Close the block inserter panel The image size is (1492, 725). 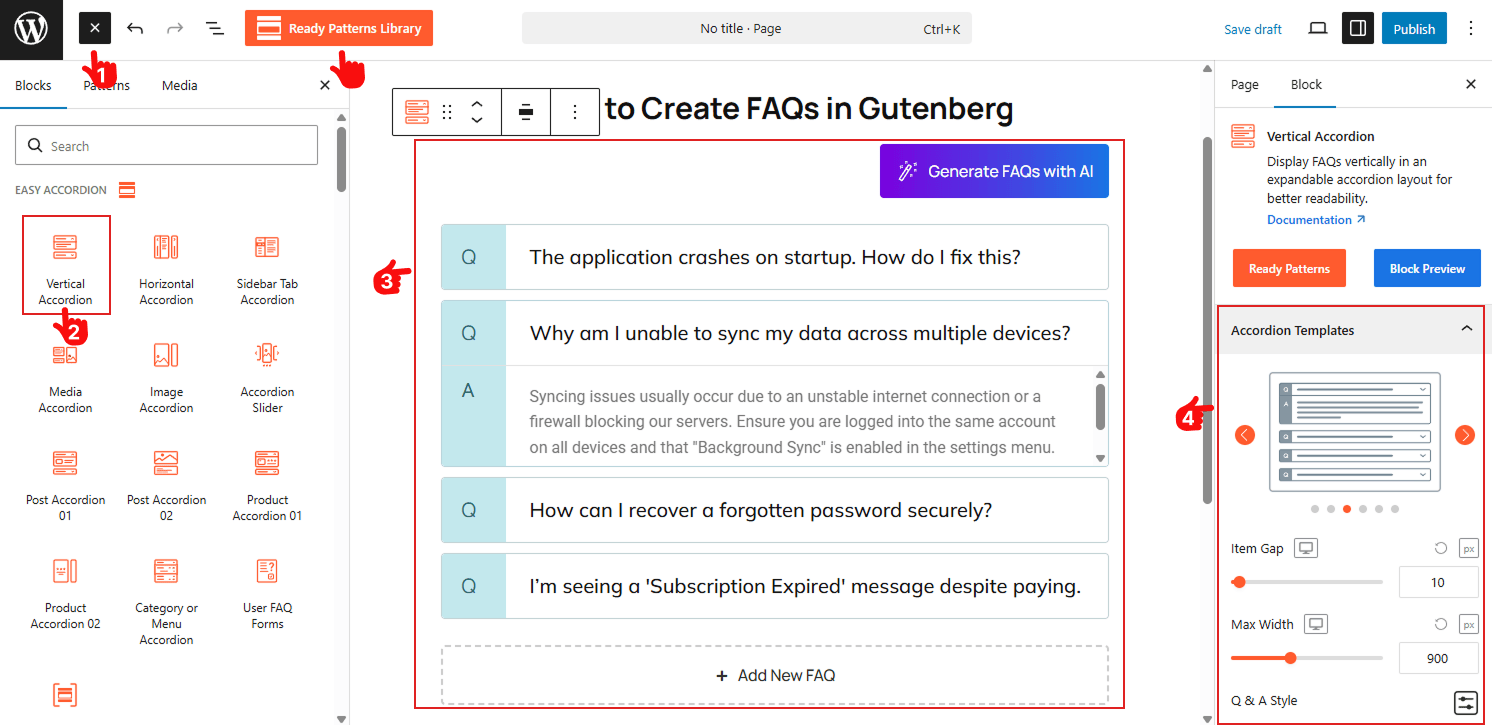click(x=325, y=86)
